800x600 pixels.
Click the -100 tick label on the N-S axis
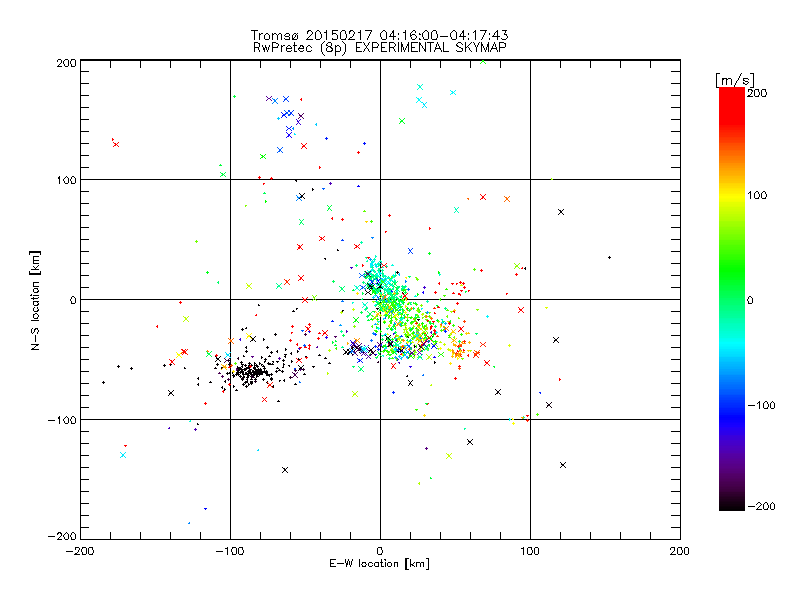[x=62, y=420]
